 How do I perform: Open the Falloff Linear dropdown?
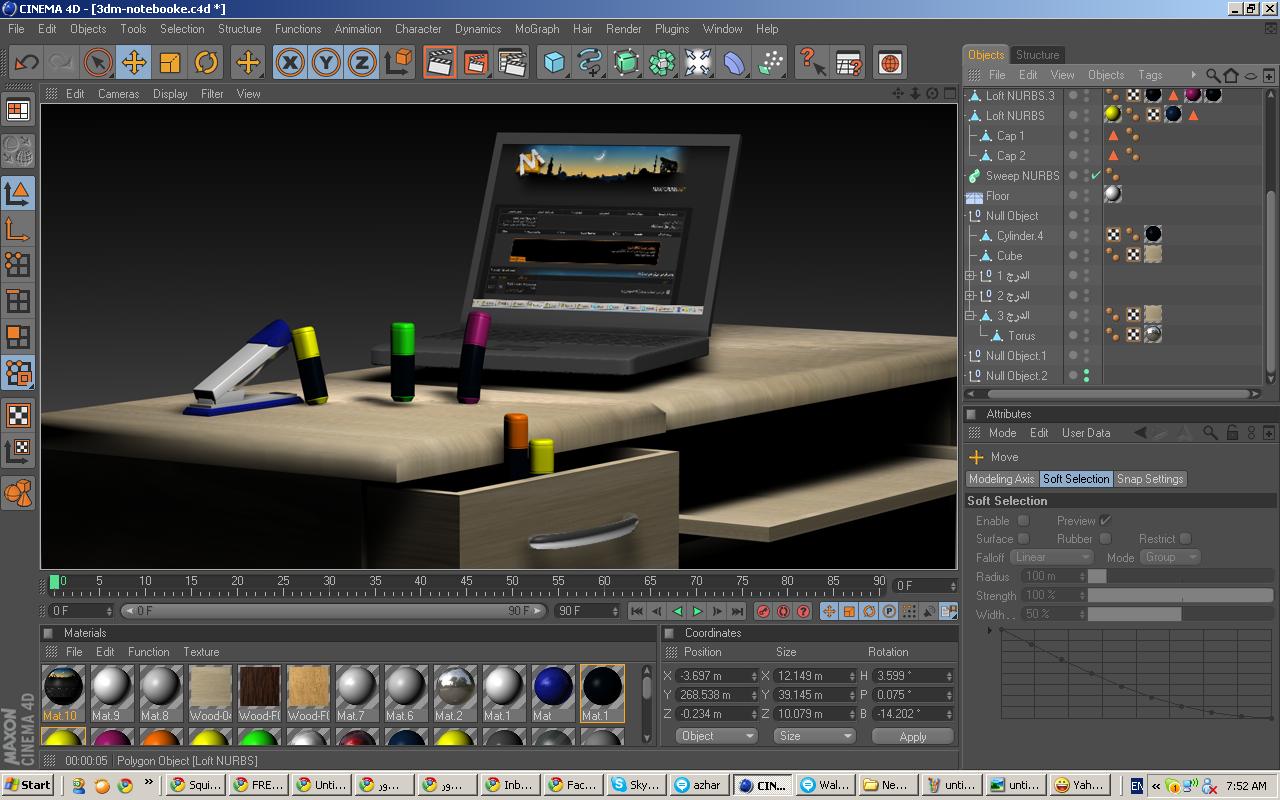1051,557
